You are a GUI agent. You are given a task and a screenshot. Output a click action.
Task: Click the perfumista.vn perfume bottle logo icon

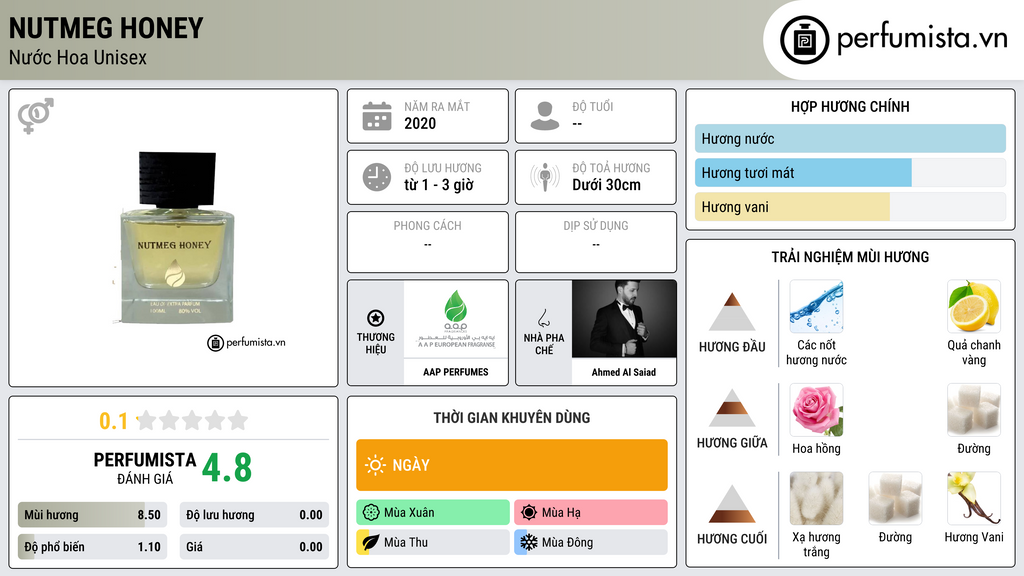pos(804,40)
